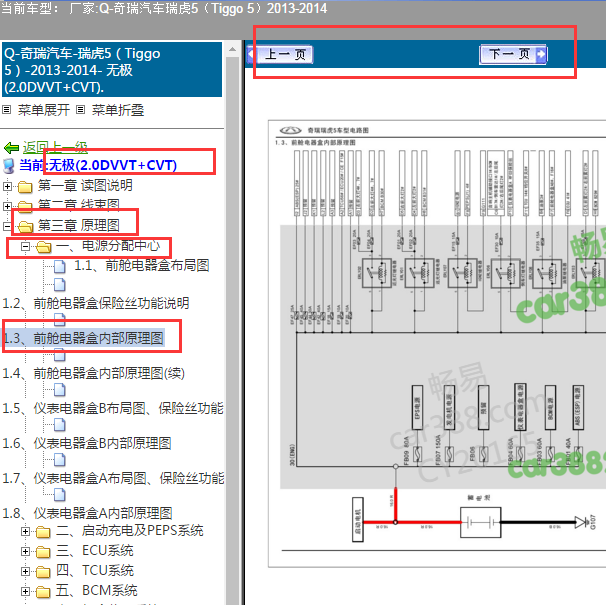Expand 四、TCU系统 node
Viewport: 606px width, 605px height.
(x=26, y=571)
